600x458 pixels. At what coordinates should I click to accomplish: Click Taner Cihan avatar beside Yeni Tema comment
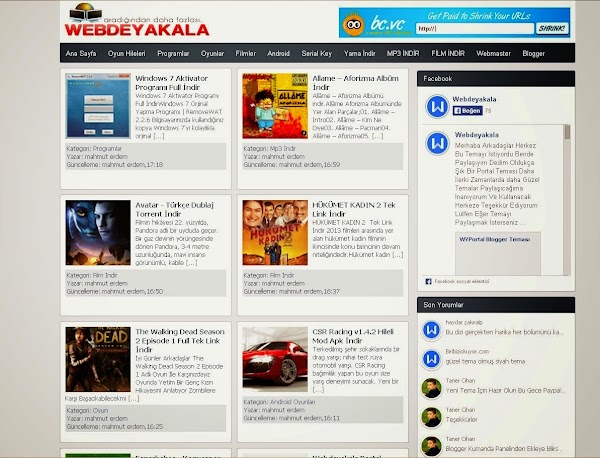[x=431, y=388]
